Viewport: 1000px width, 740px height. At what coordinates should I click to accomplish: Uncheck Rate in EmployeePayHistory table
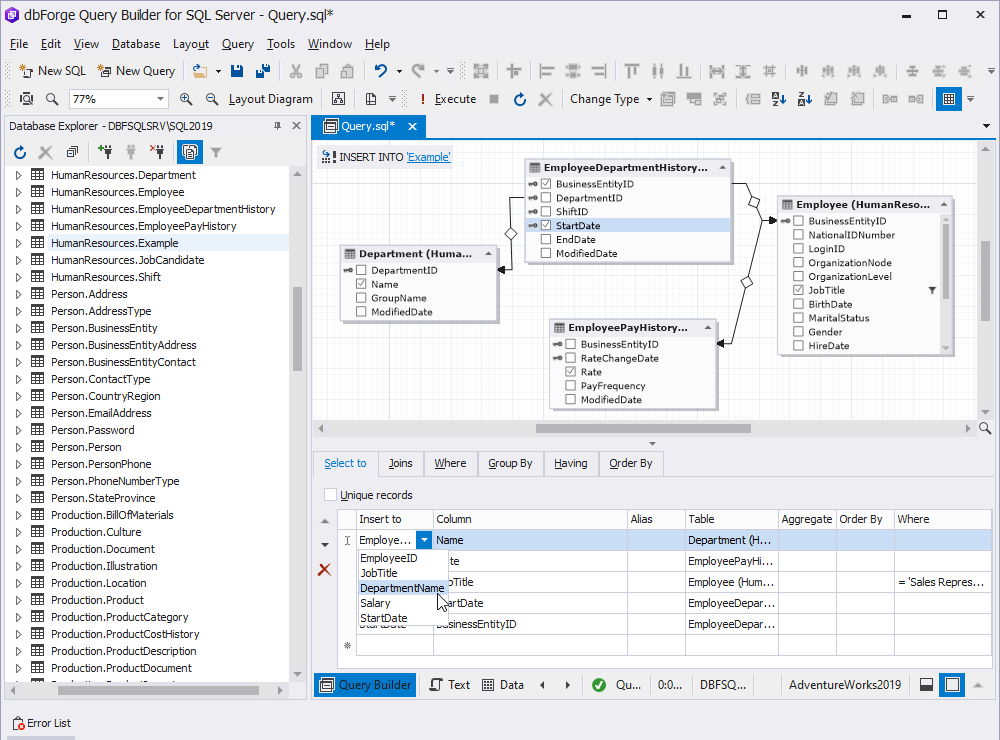click(x=571, y=371)
